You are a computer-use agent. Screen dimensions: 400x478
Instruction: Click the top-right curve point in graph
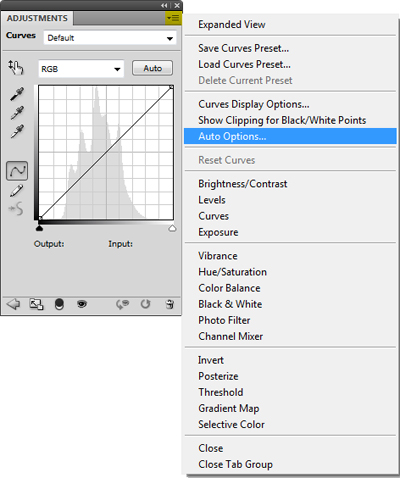point(171,87)
